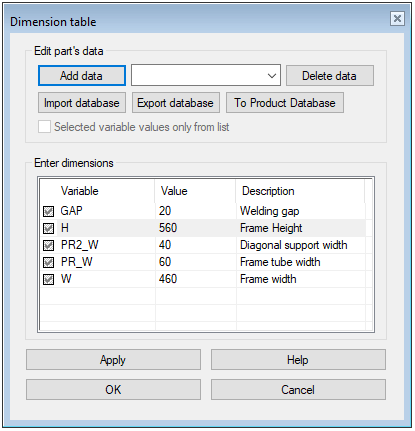Open the part data dropdown arrow

coord(272,76)
